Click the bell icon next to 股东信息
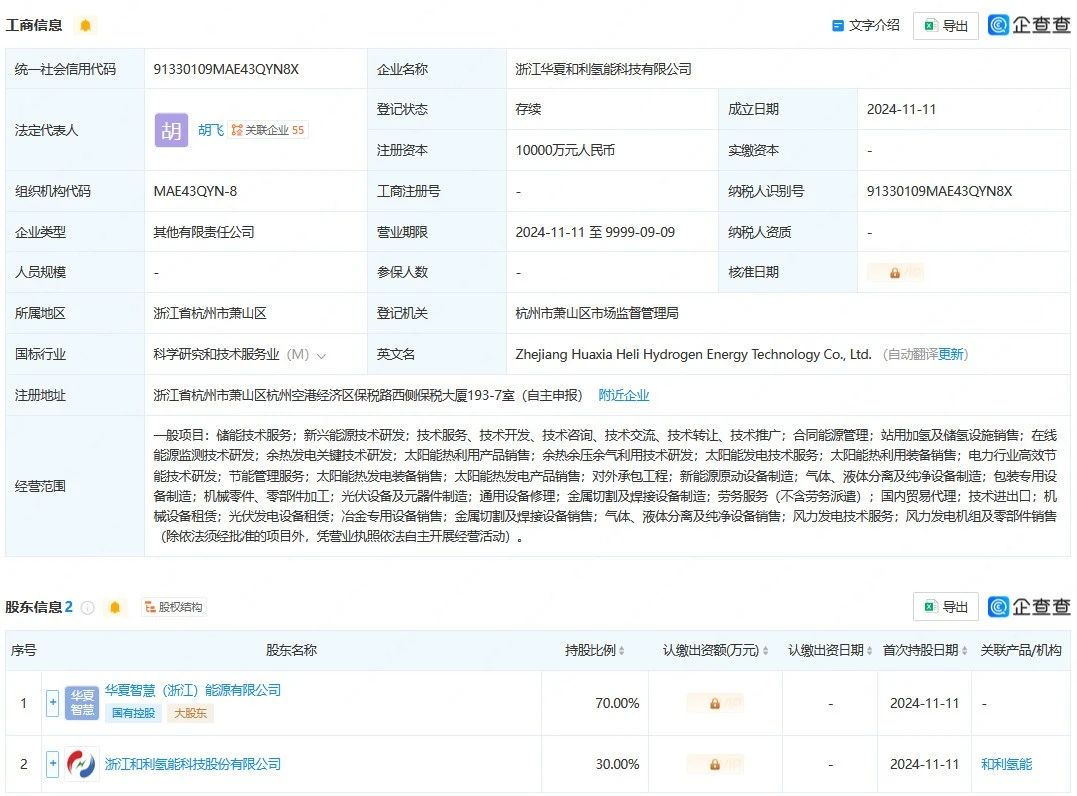 click(x=115, y=607)
